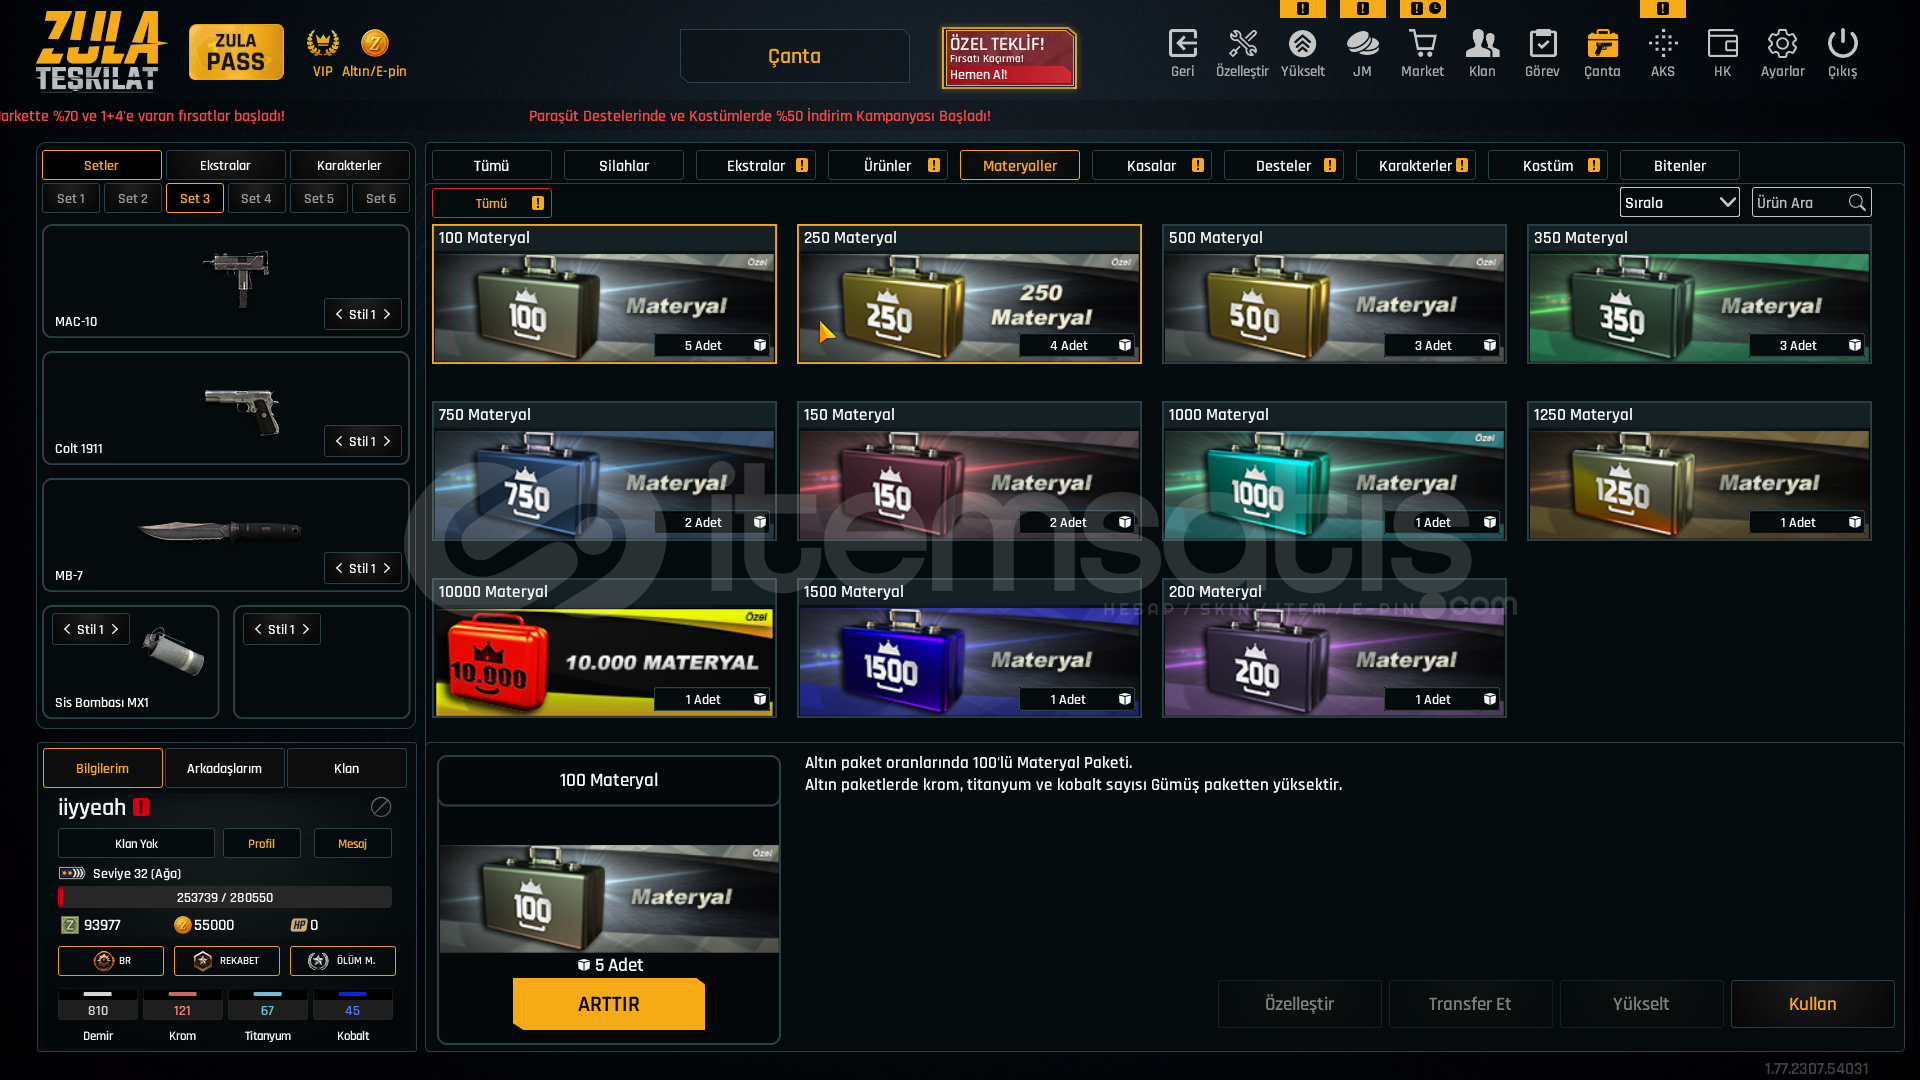Open Ayarlar settings gear

point(1782,44)
